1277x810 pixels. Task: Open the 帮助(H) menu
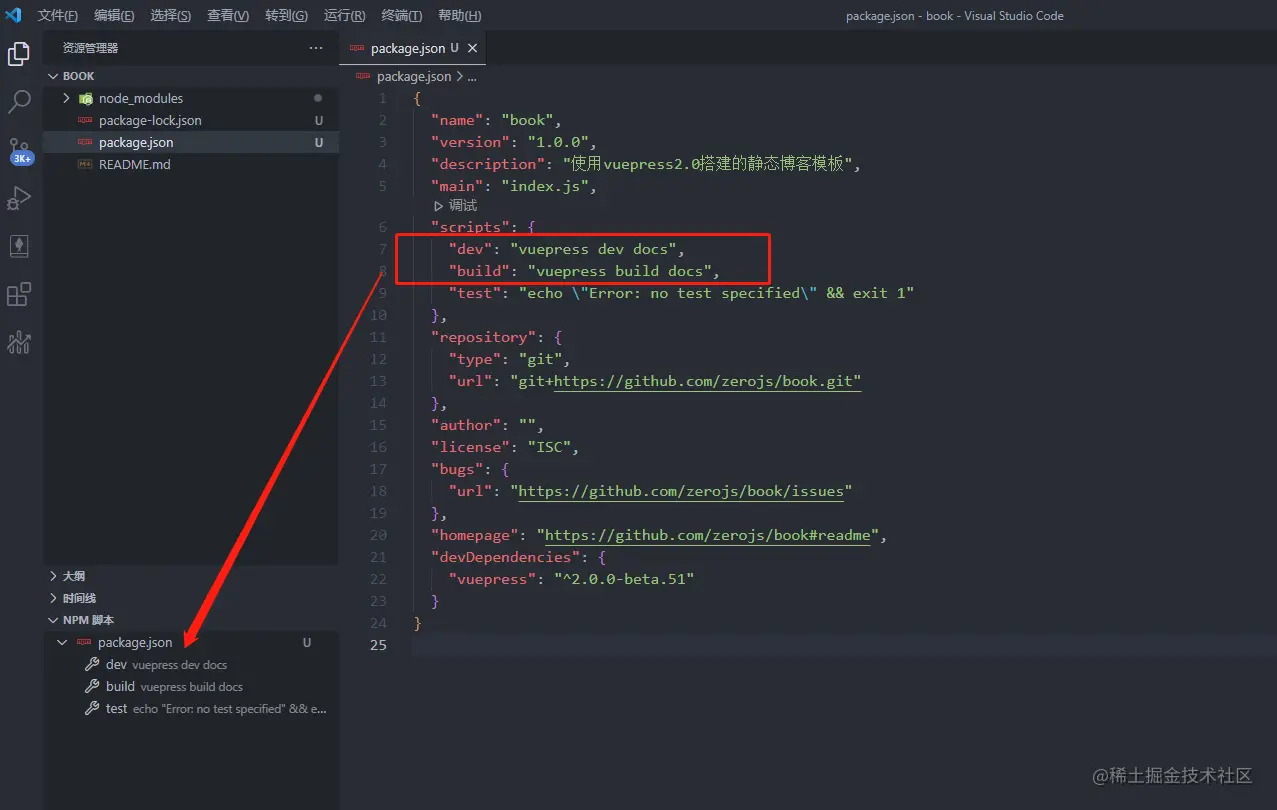point(459,16)
